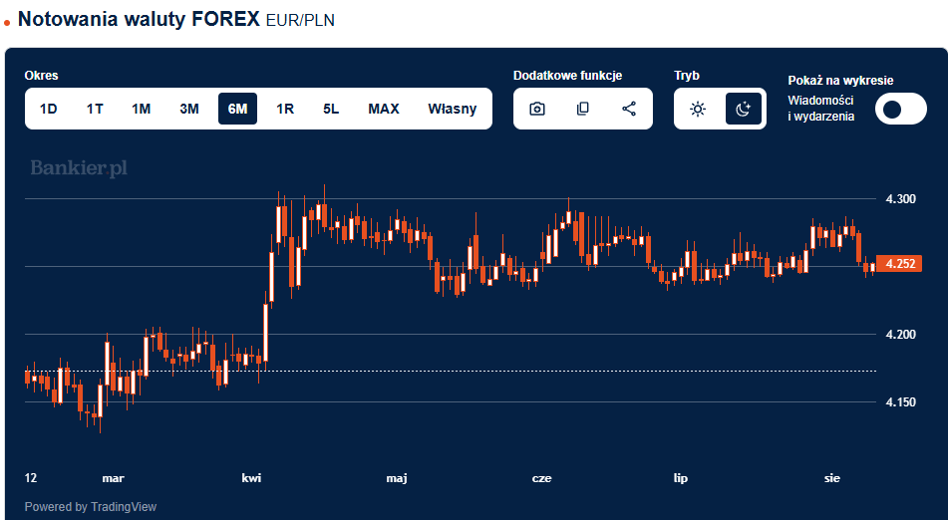The width and height of the screenshot is (948, 520).
Task: Click the Bankier.pl watermark logo
Action: (x=79, y=168)
